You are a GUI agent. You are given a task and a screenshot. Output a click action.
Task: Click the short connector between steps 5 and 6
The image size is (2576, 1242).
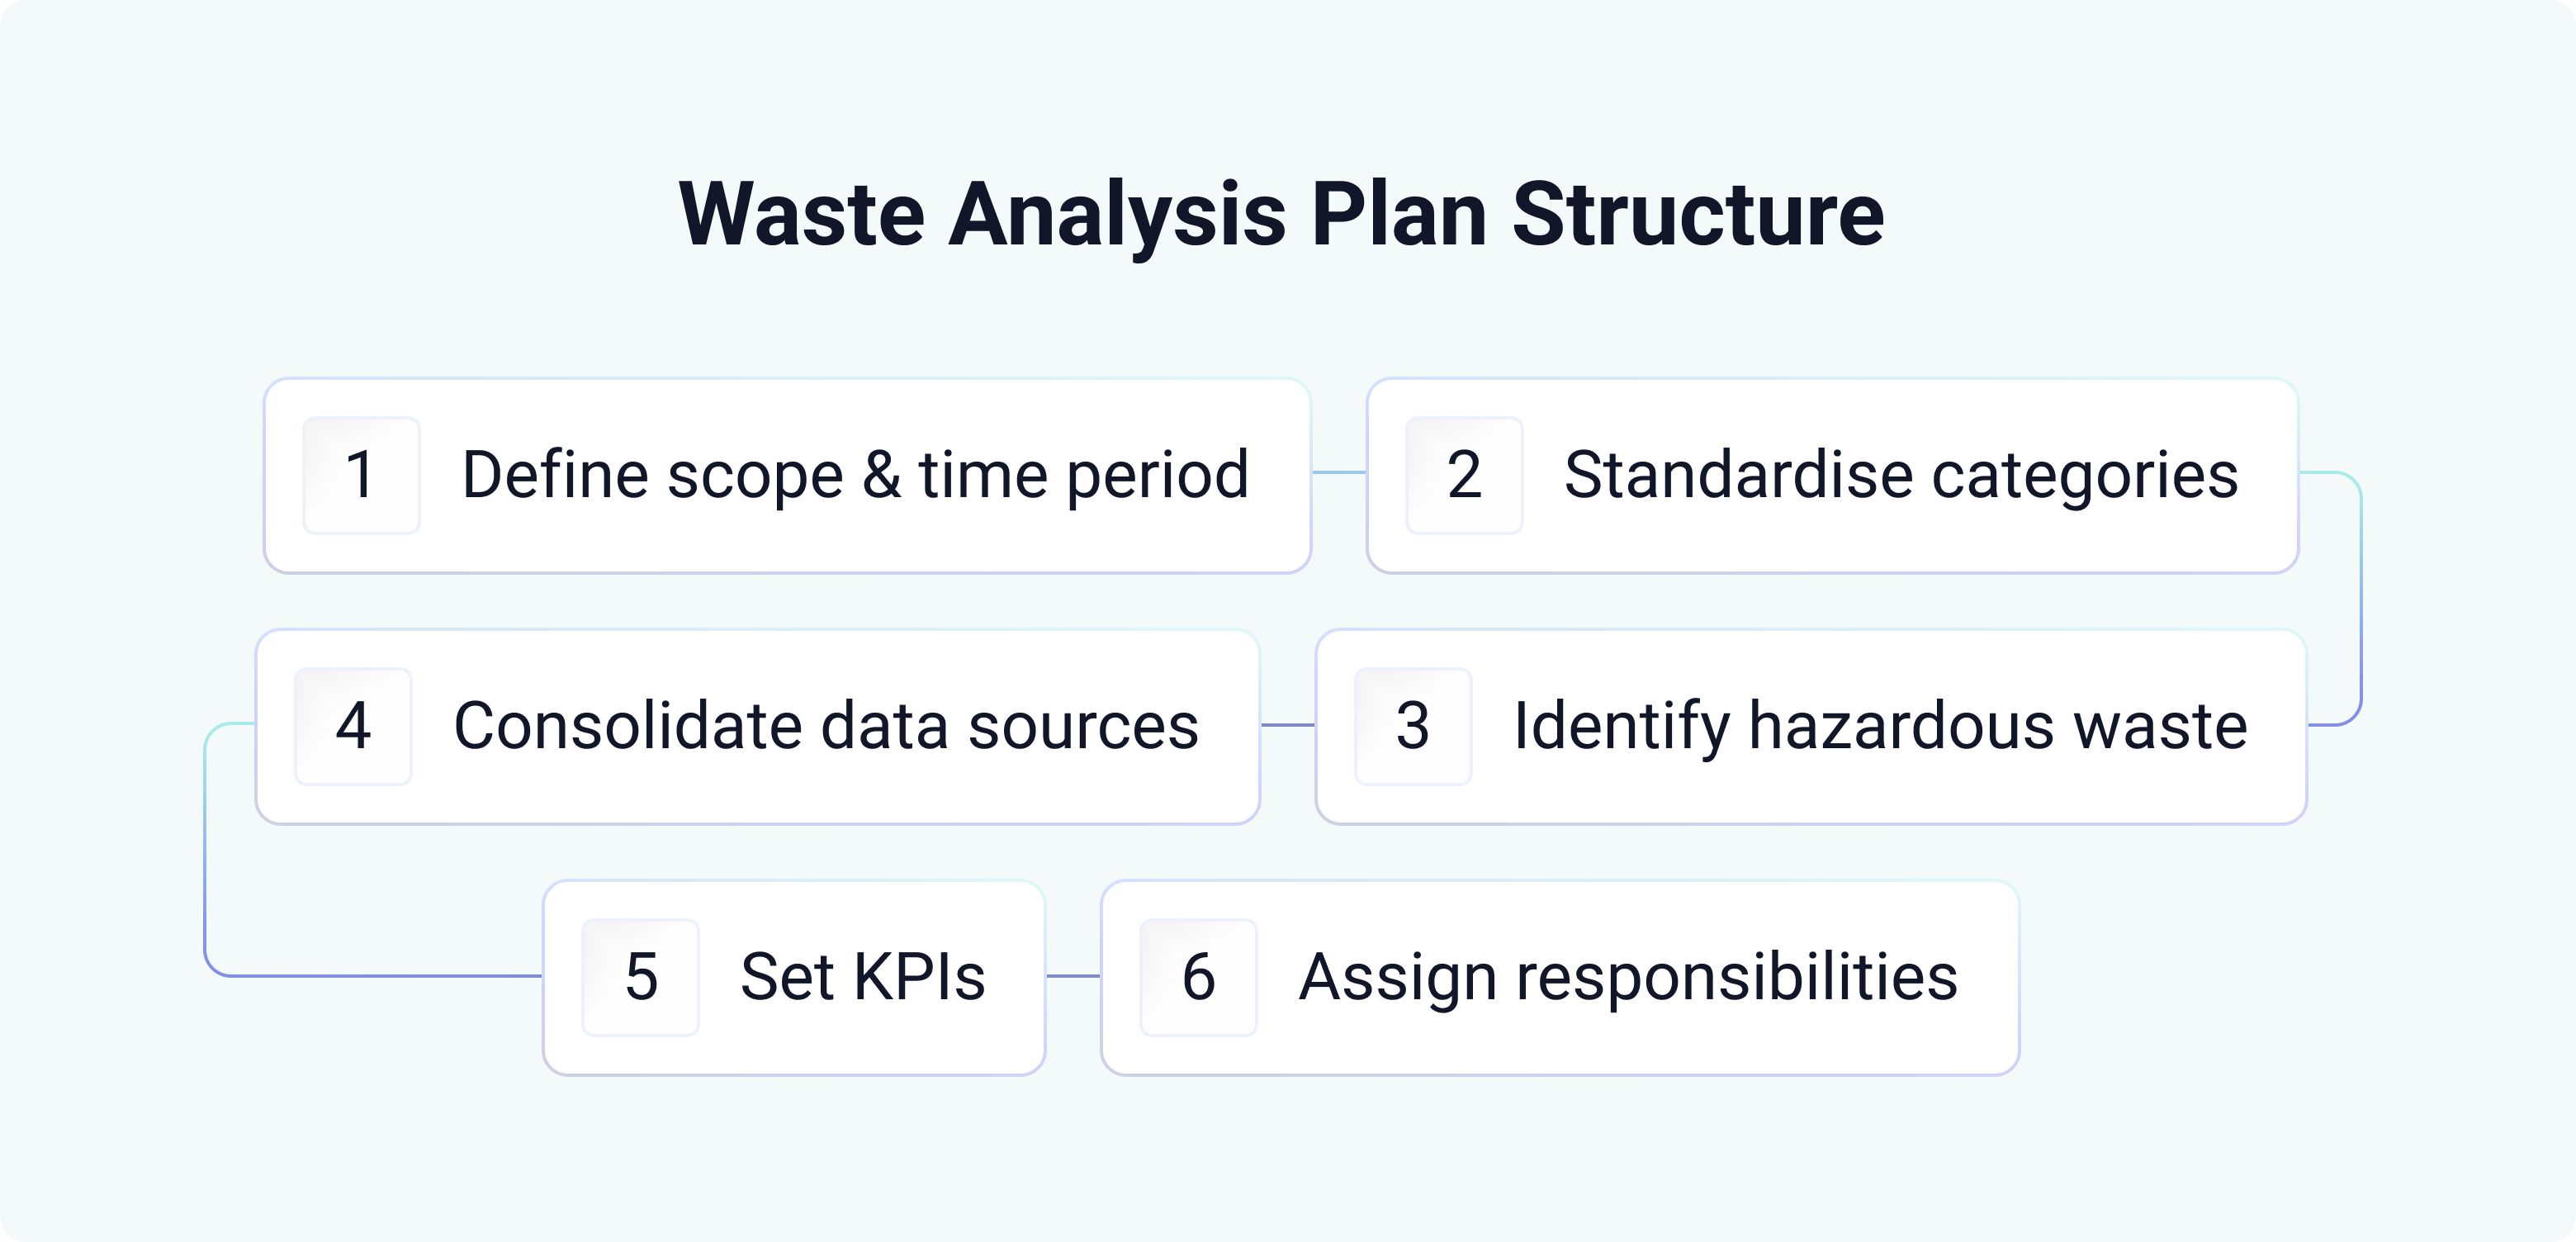click(x=1073, y=975)
